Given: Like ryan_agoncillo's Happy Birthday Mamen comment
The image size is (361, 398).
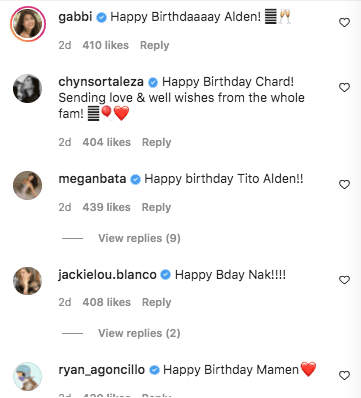Looking at the screenshot, I should pos(344,375).
